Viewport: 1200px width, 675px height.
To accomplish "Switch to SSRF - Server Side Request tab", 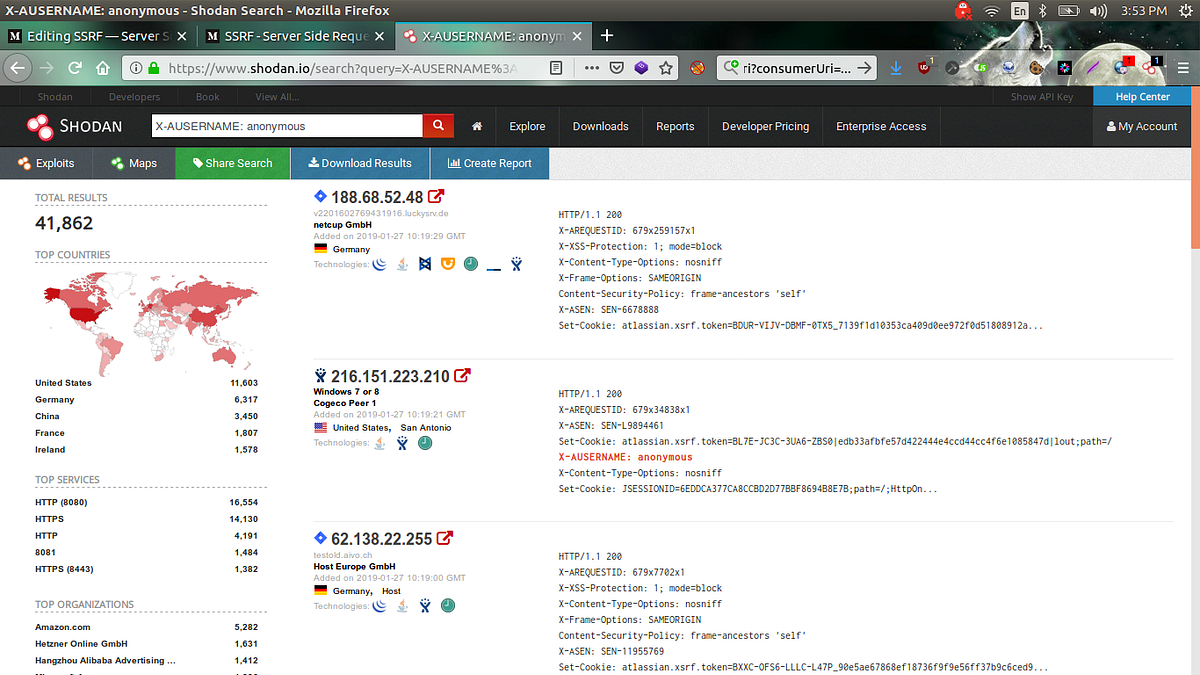I will pos(297,35).
